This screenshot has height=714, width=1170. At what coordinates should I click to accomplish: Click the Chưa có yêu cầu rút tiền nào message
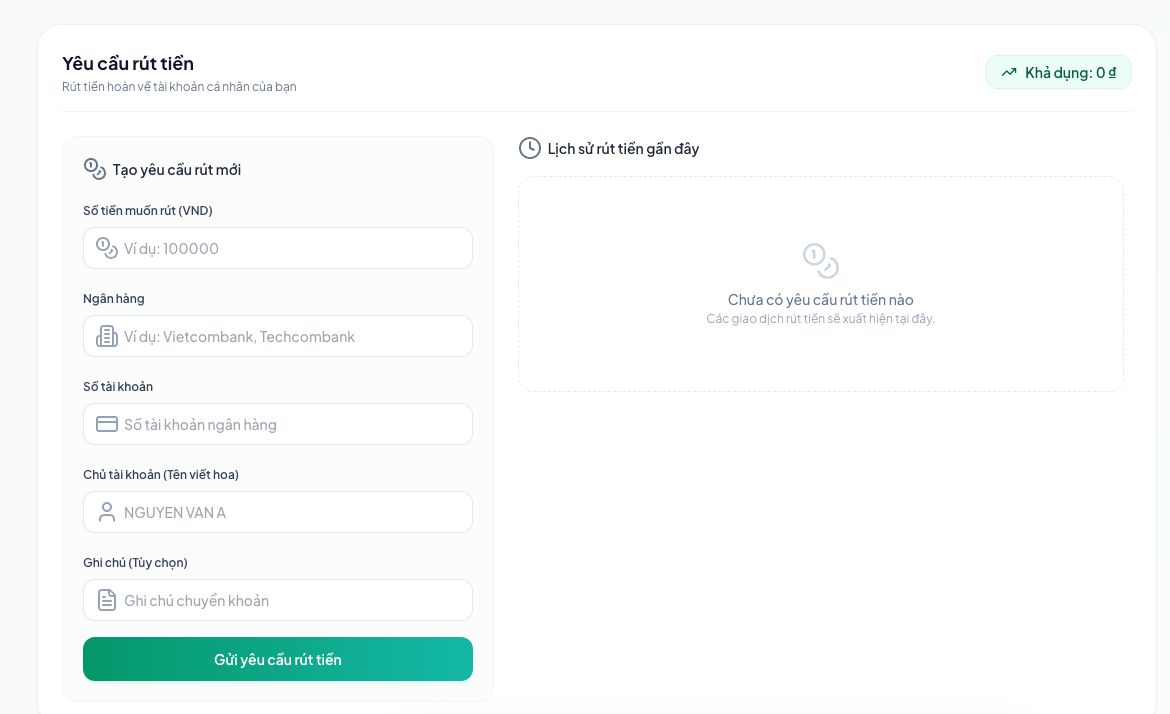pyautogui.click(x=821, y=300)
